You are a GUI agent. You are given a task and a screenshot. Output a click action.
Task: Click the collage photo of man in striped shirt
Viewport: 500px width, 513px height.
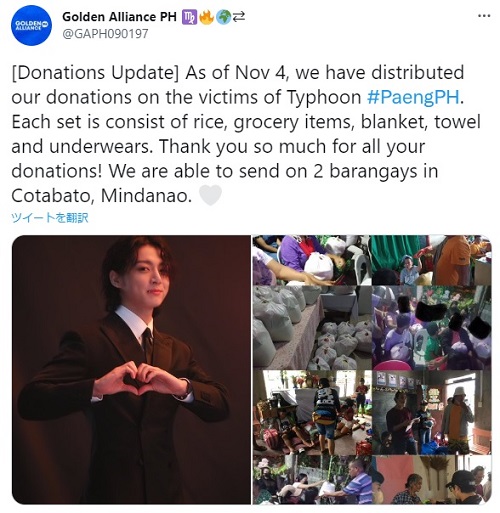pos(312,480)
